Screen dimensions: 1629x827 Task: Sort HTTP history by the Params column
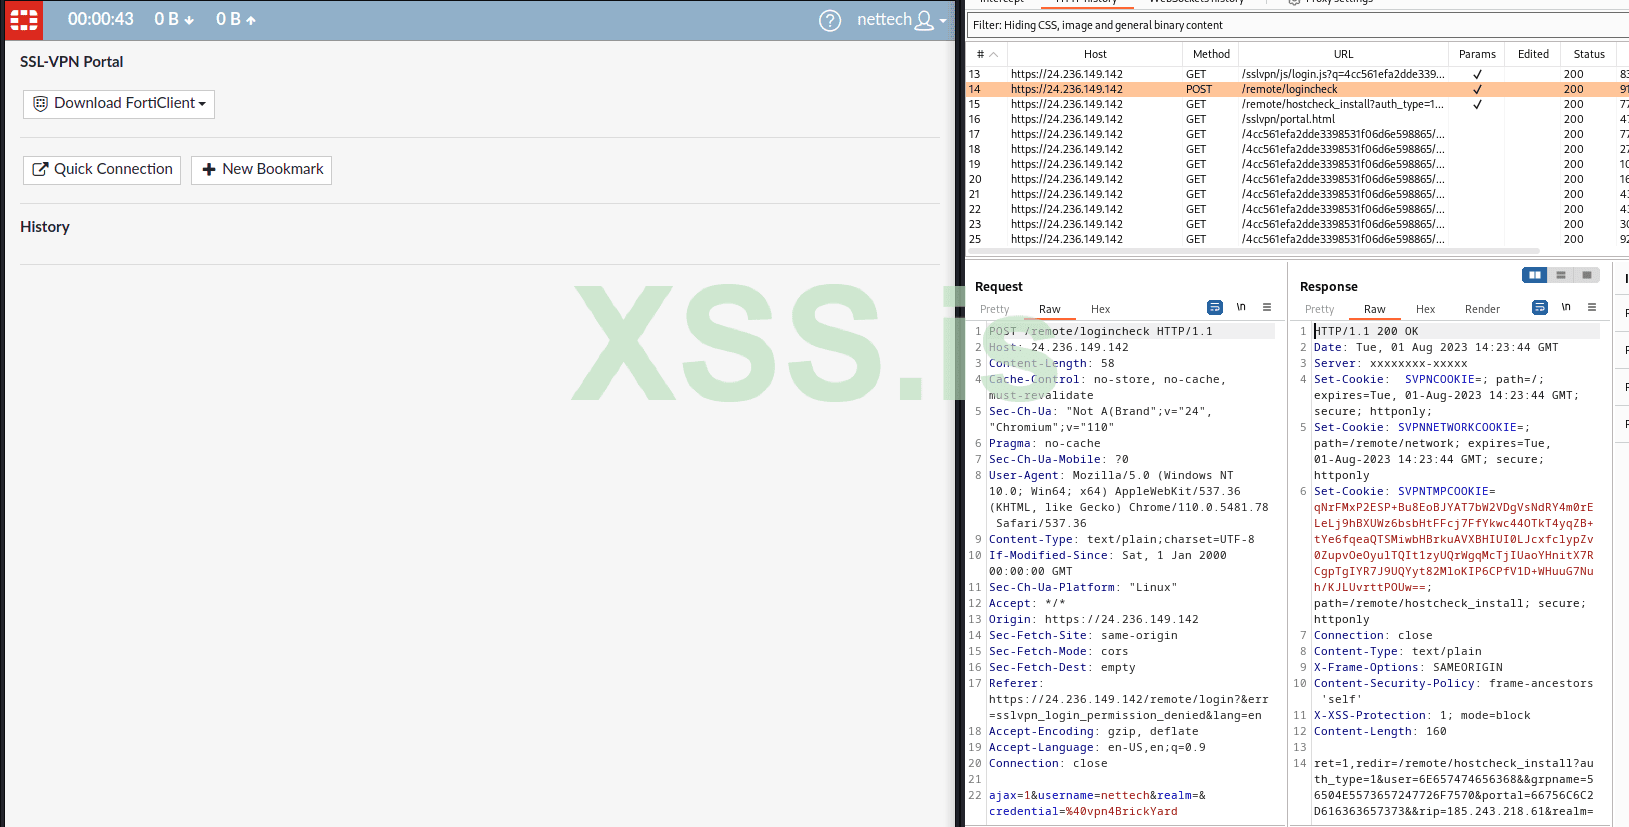click(1477, 54)
